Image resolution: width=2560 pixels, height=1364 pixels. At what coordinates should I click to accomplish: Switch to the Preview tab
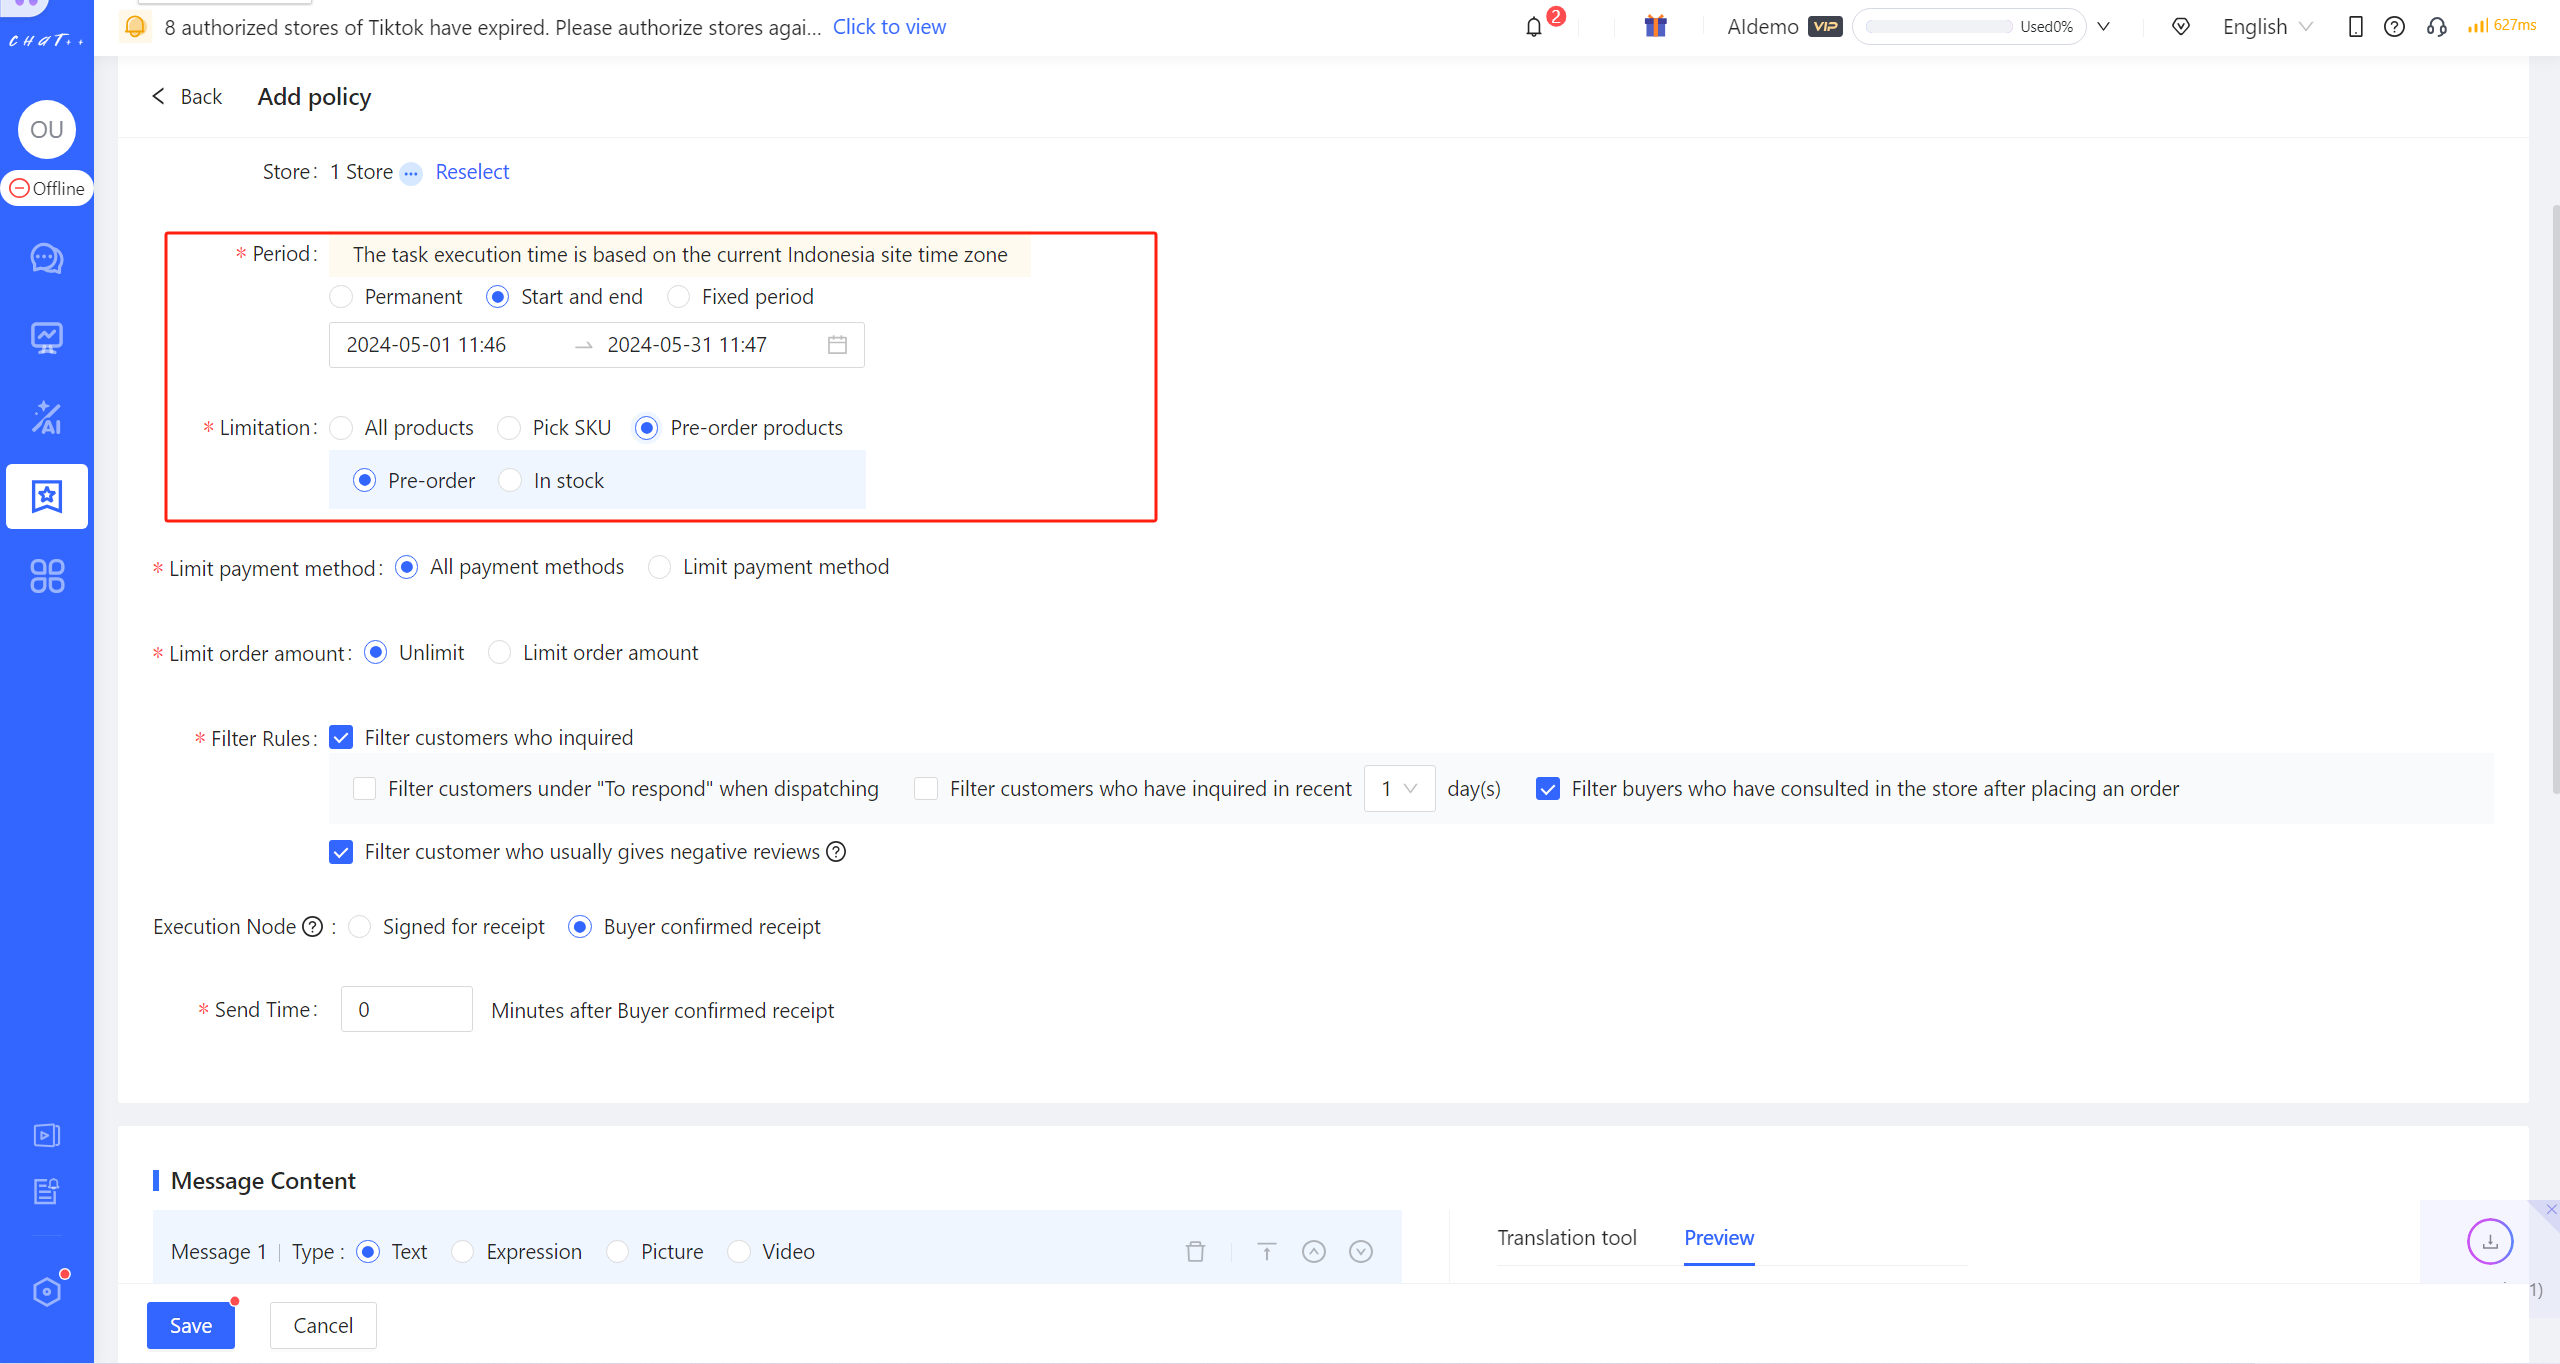click(x=1719, y=1238)
